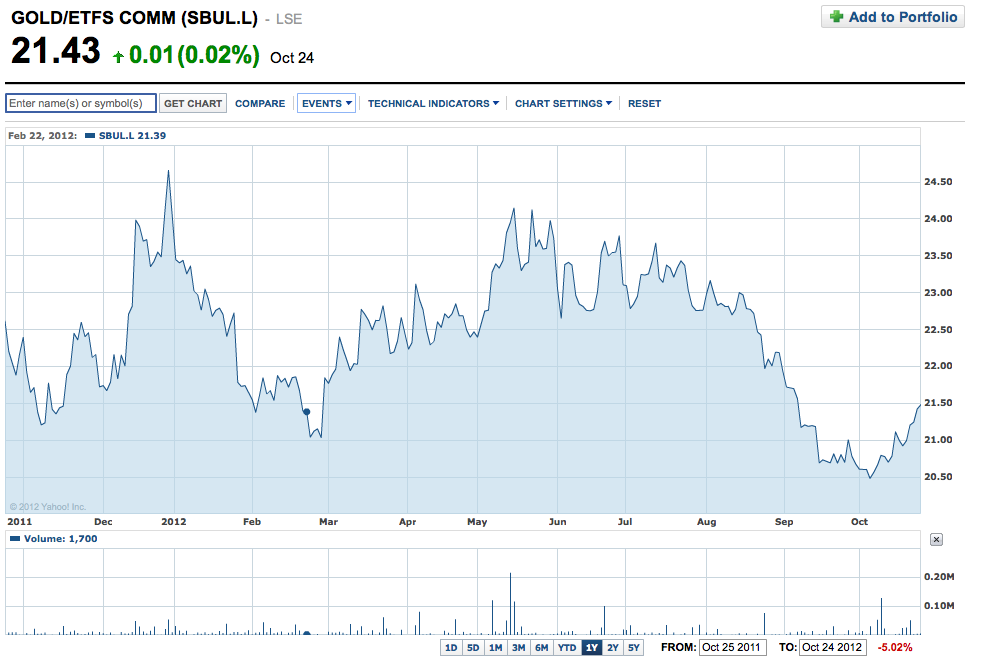Select the 2Y range tab

click(613, 648)
